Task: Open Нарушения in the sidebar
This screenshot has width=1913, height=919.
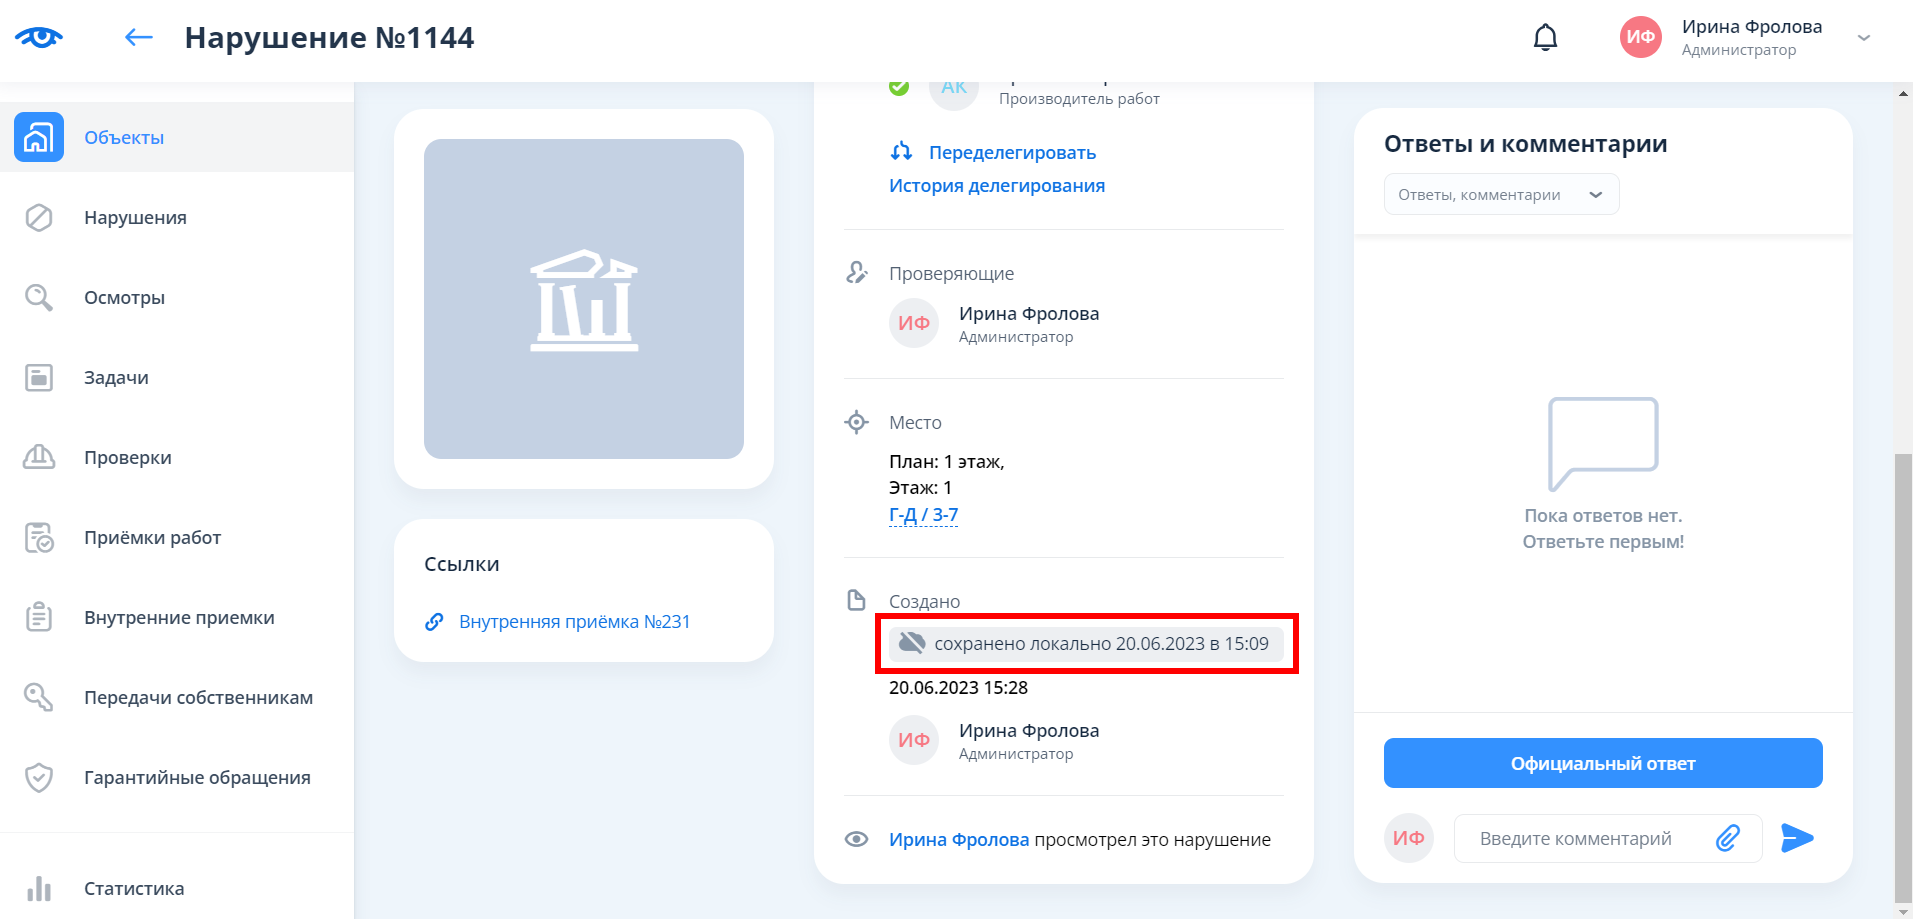Action: pos(135,218)
